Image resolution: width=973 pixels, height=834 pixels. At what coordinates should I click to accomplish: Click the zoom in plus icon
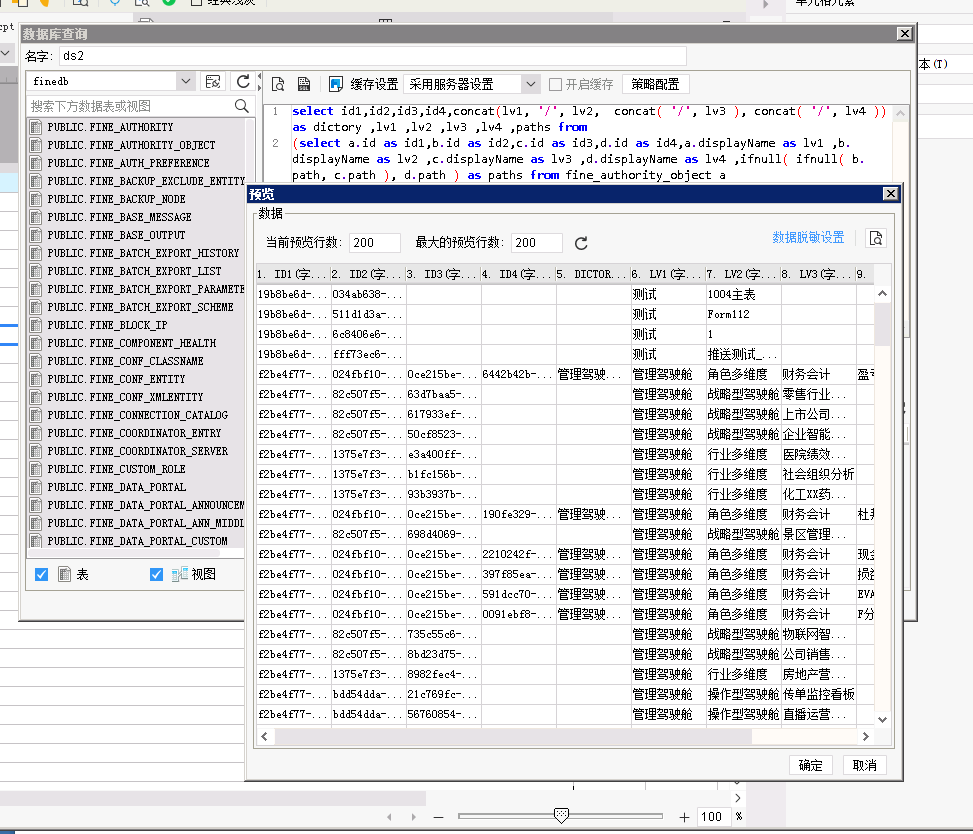point(684,817)
